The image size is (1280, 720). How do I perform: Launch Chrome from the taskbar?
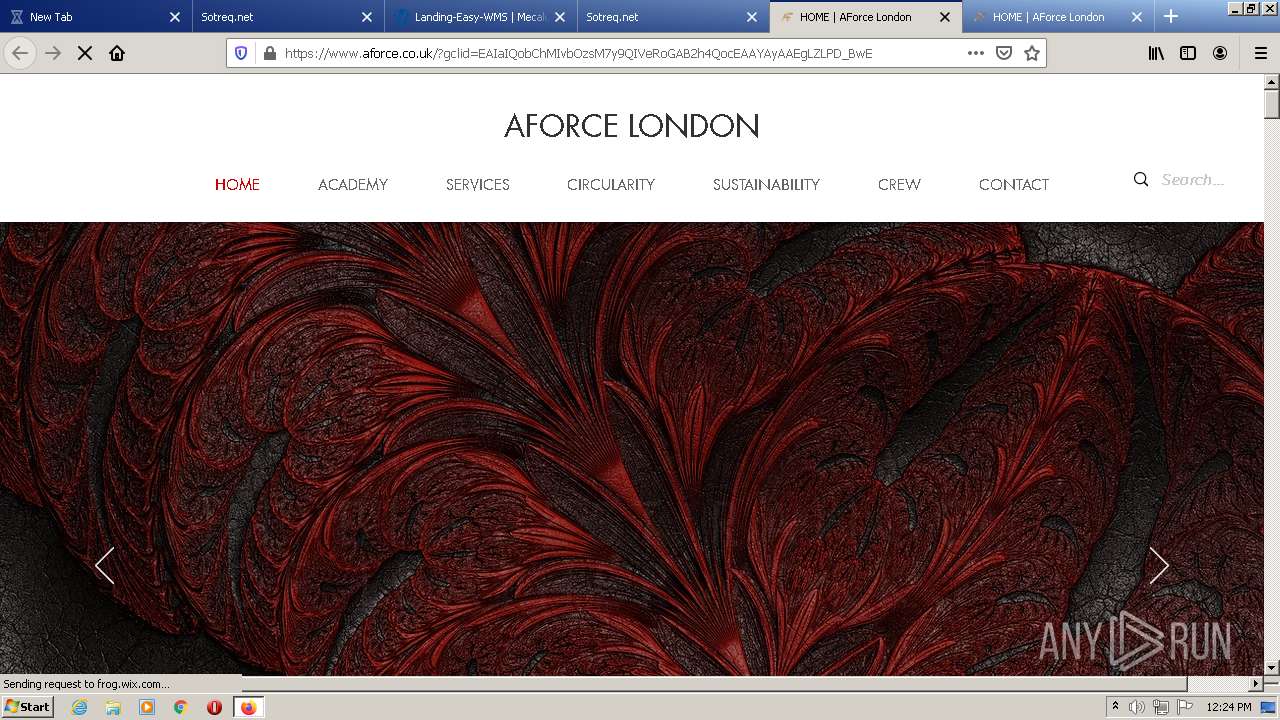pos(181,707)
